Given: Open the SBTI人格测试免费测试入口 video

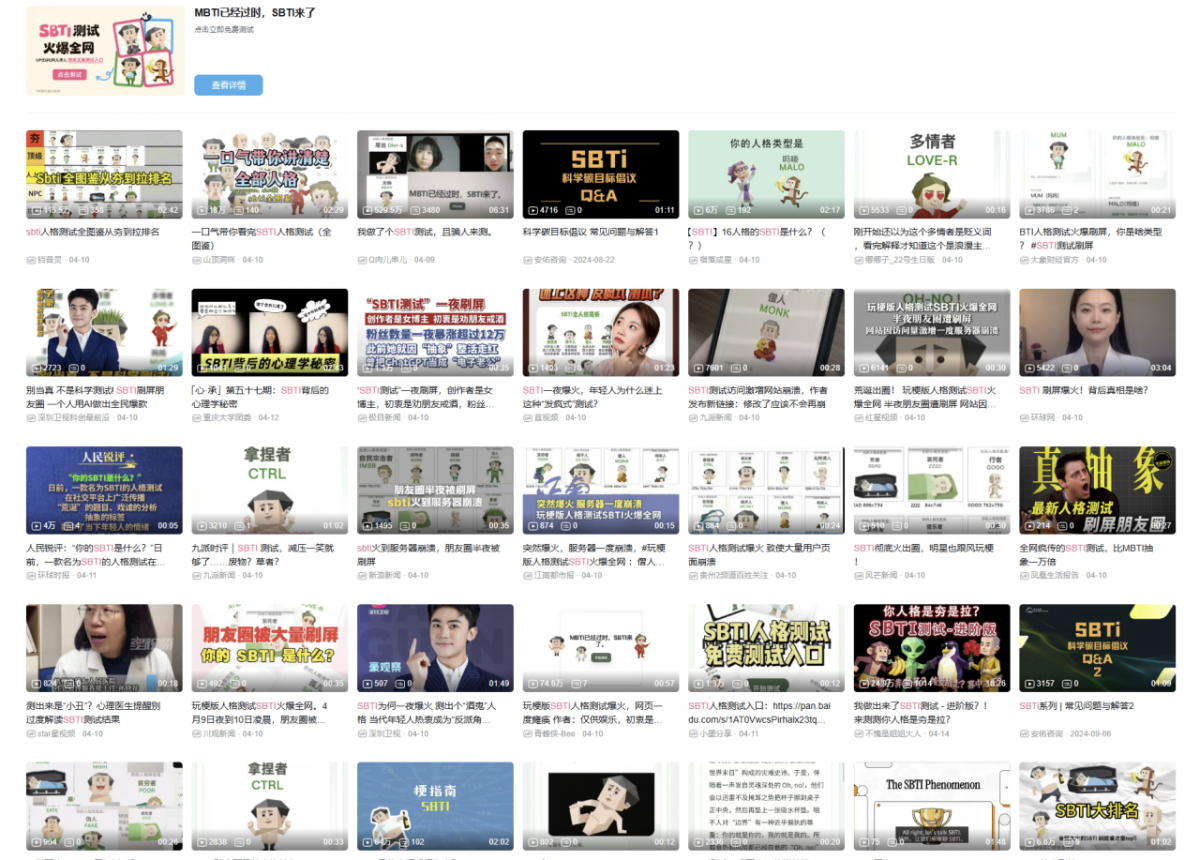Looking at the screenshot, I should 765,648.
